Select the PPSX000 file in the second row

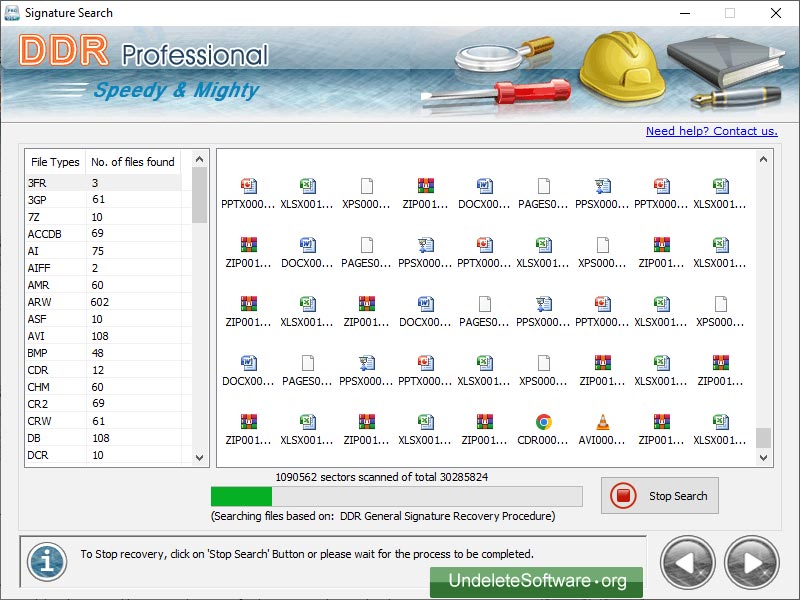click(426, 253)
